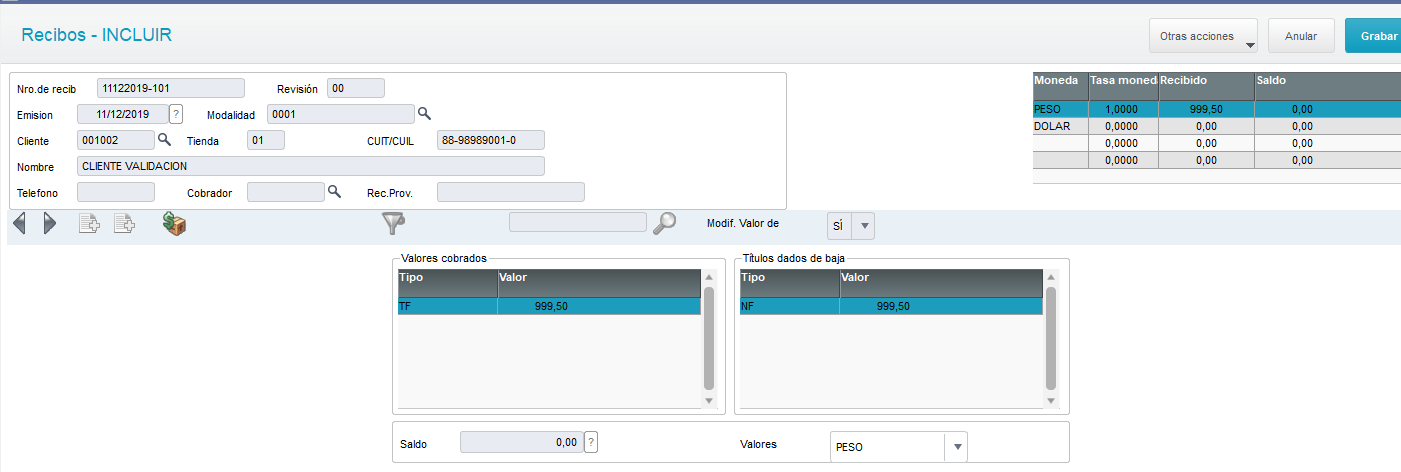Open the dollar-sign box payment icon

(175, 224)
